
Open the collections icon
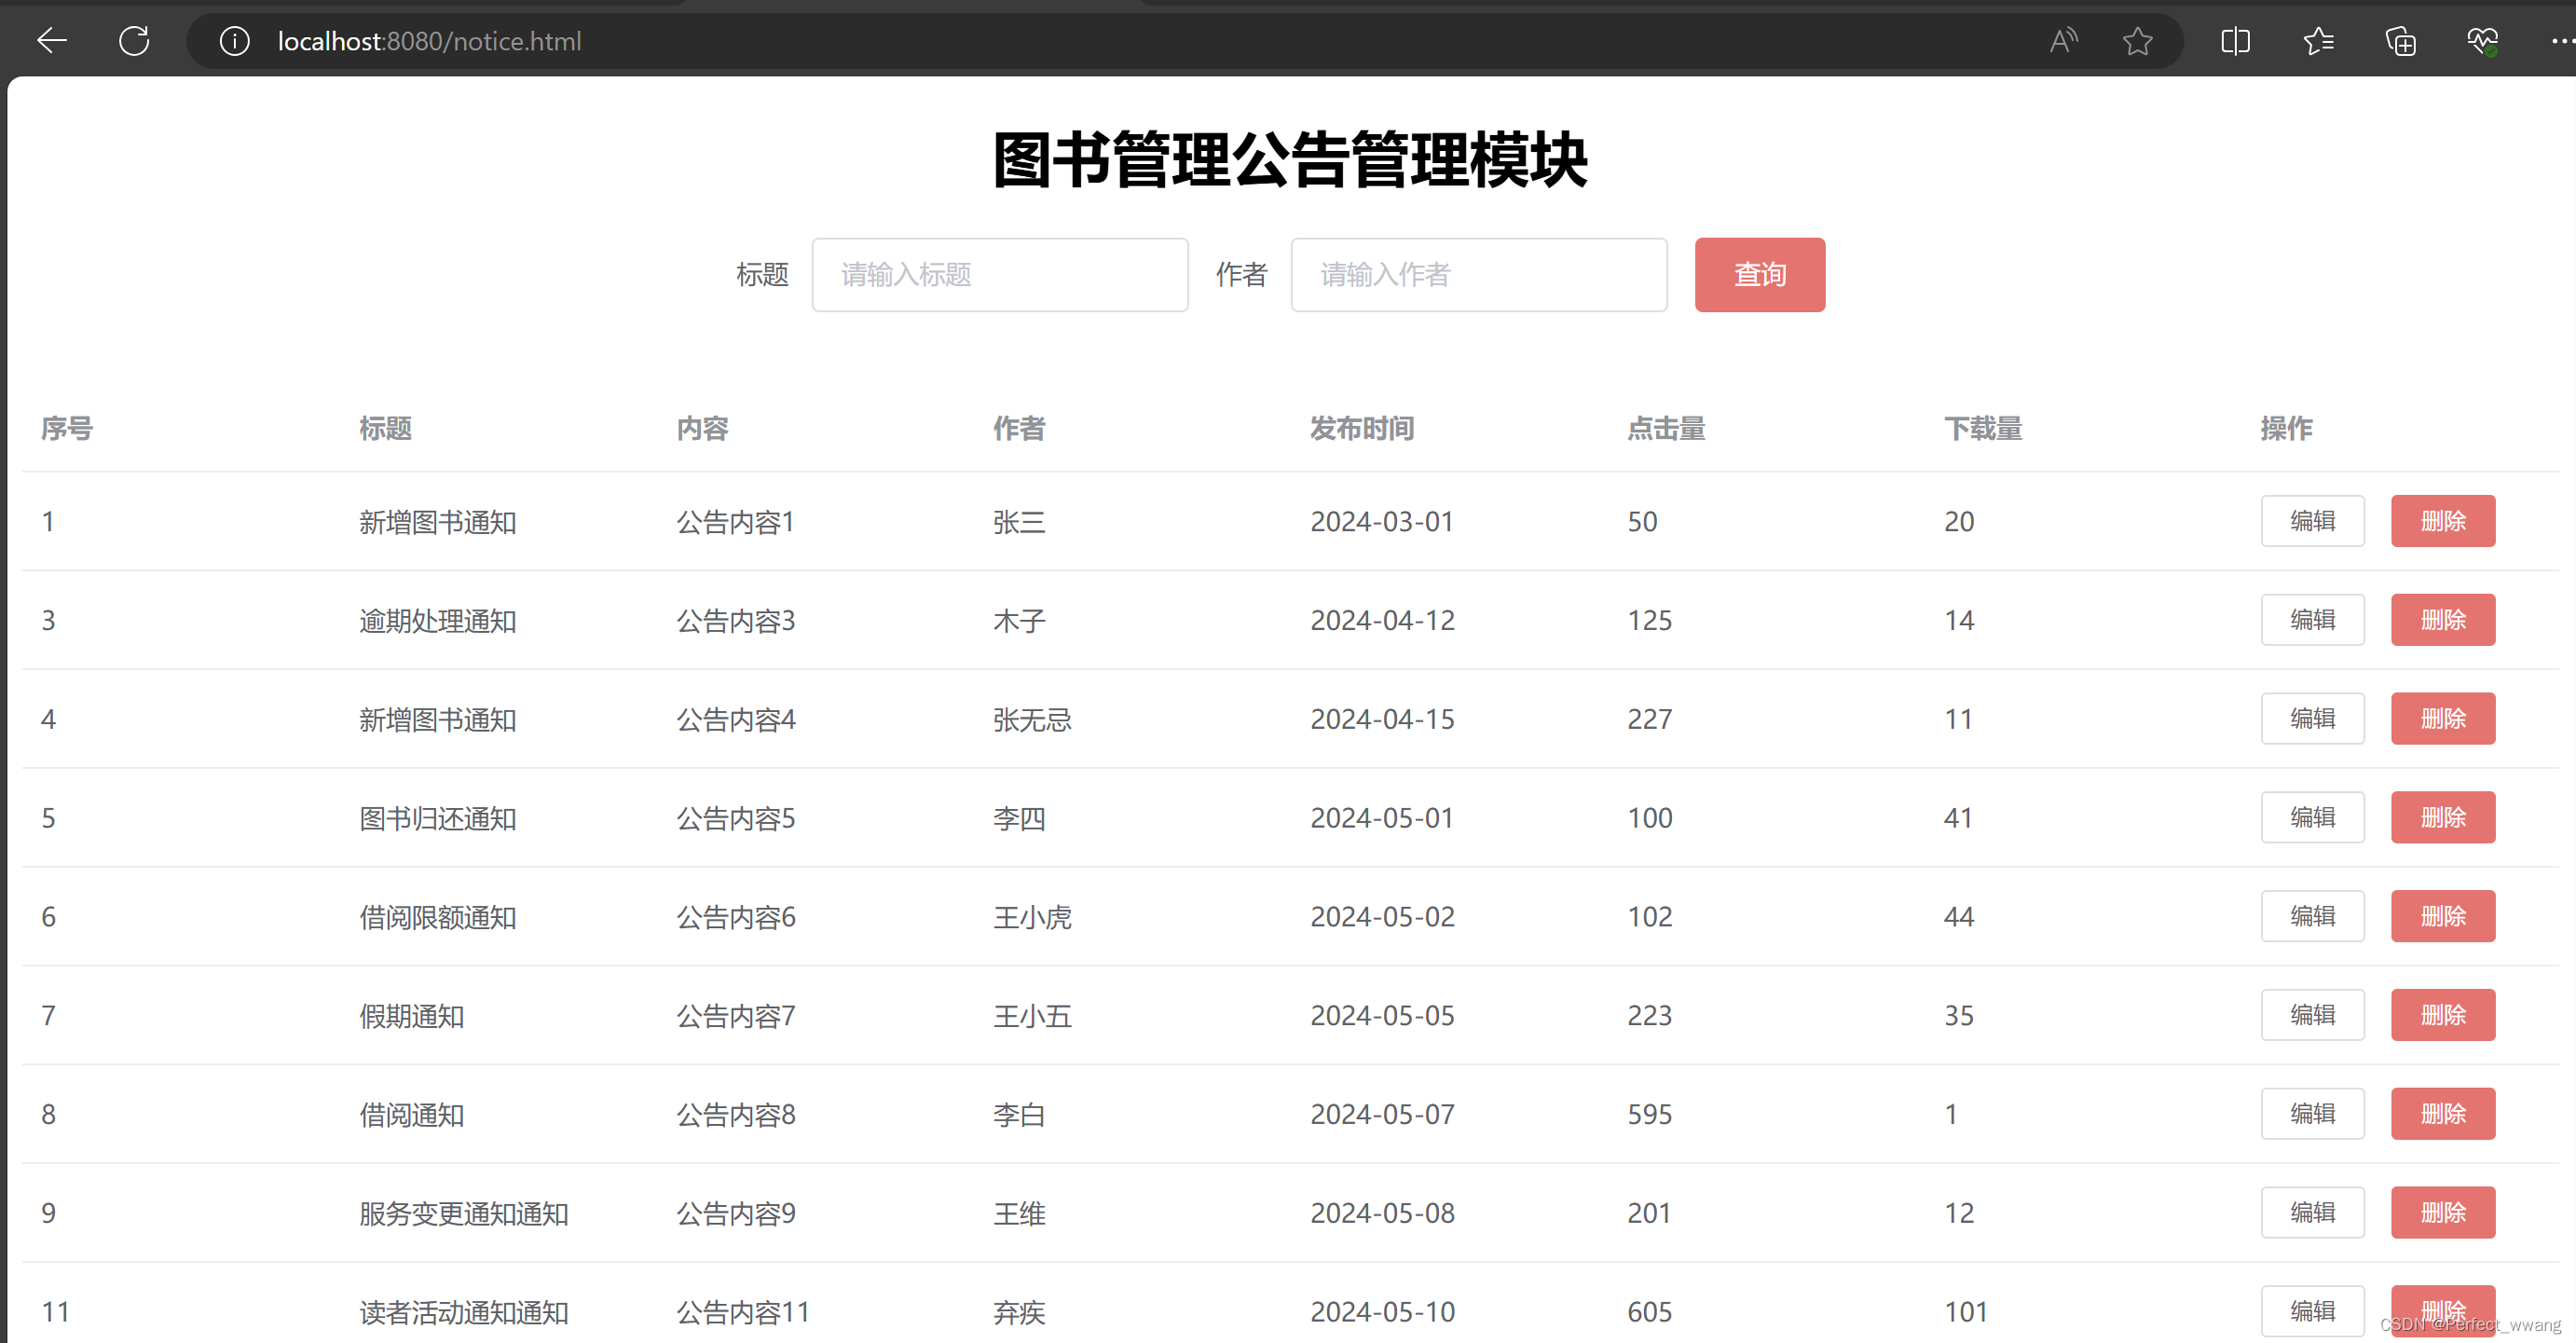coord(2400,41)
